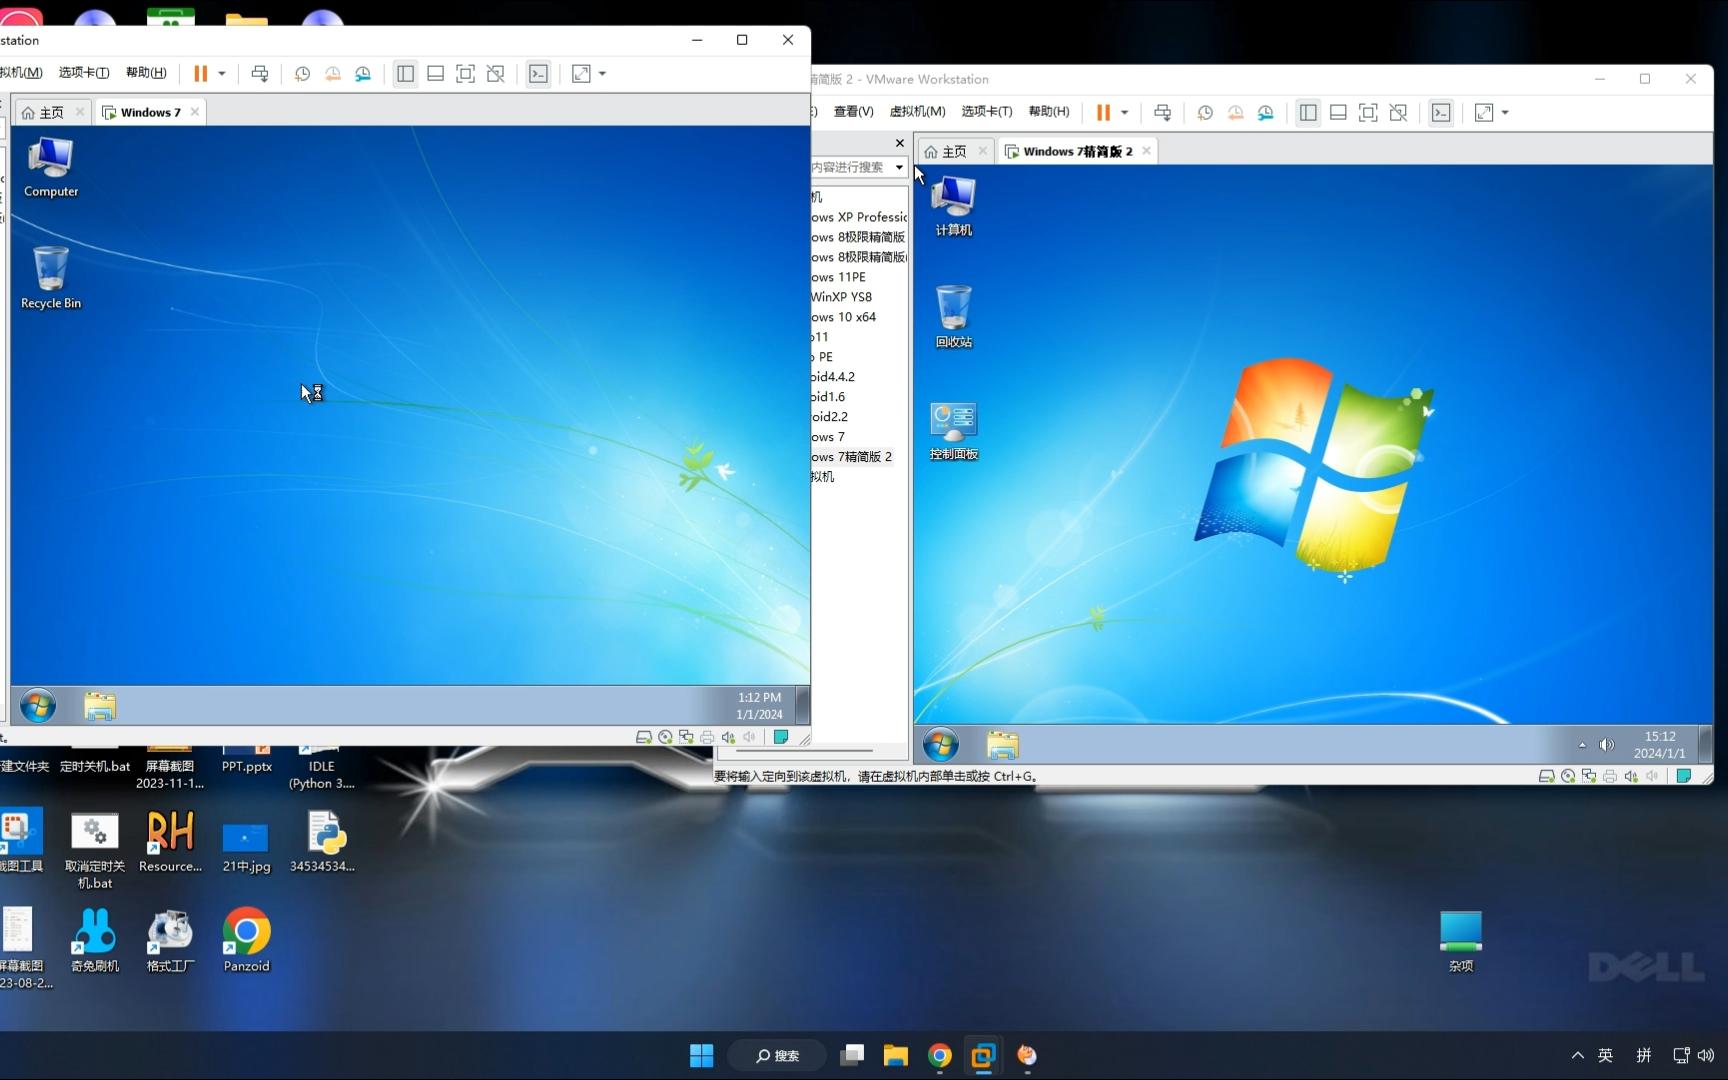Open 选项卡(T) menu in left window
Image resolution: width=1728 pixels, height=1080 pixels.
pos(84,73)
